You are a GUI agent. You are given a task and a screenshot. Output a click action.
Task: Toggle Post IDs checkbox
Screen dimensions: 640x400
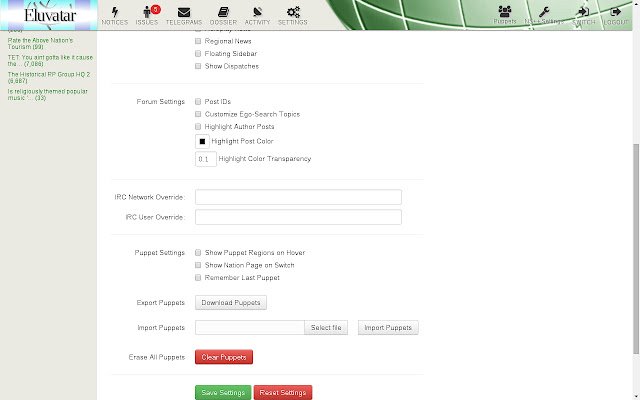tap(198, 101)
